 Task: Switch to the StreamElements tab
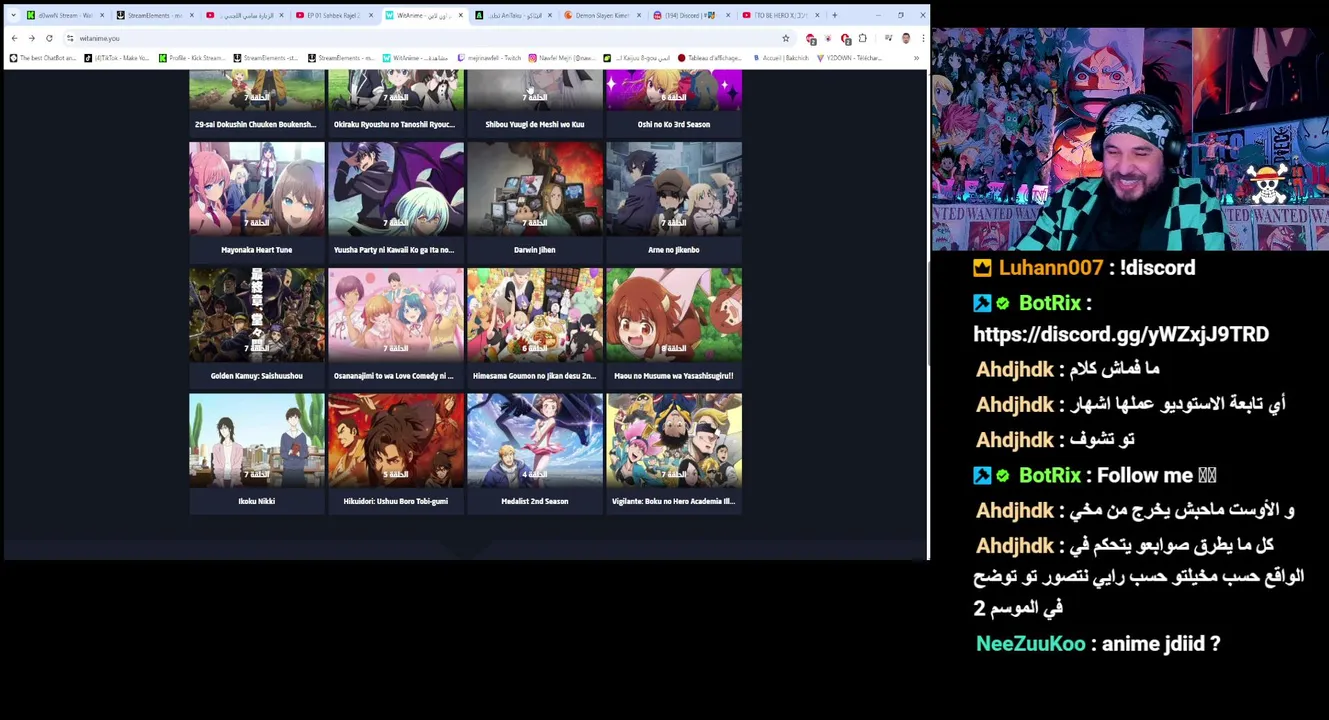tap(154, 15)
